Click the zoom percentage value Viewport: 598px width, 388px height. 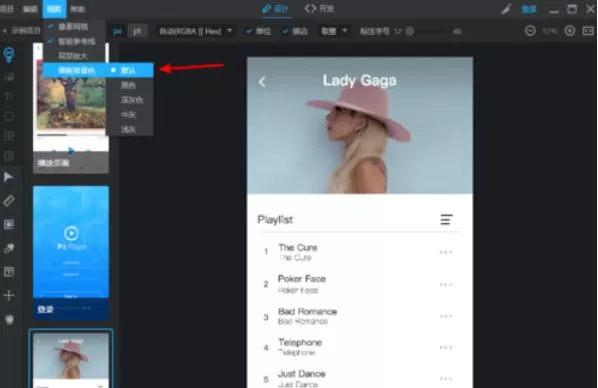[550, 31]
